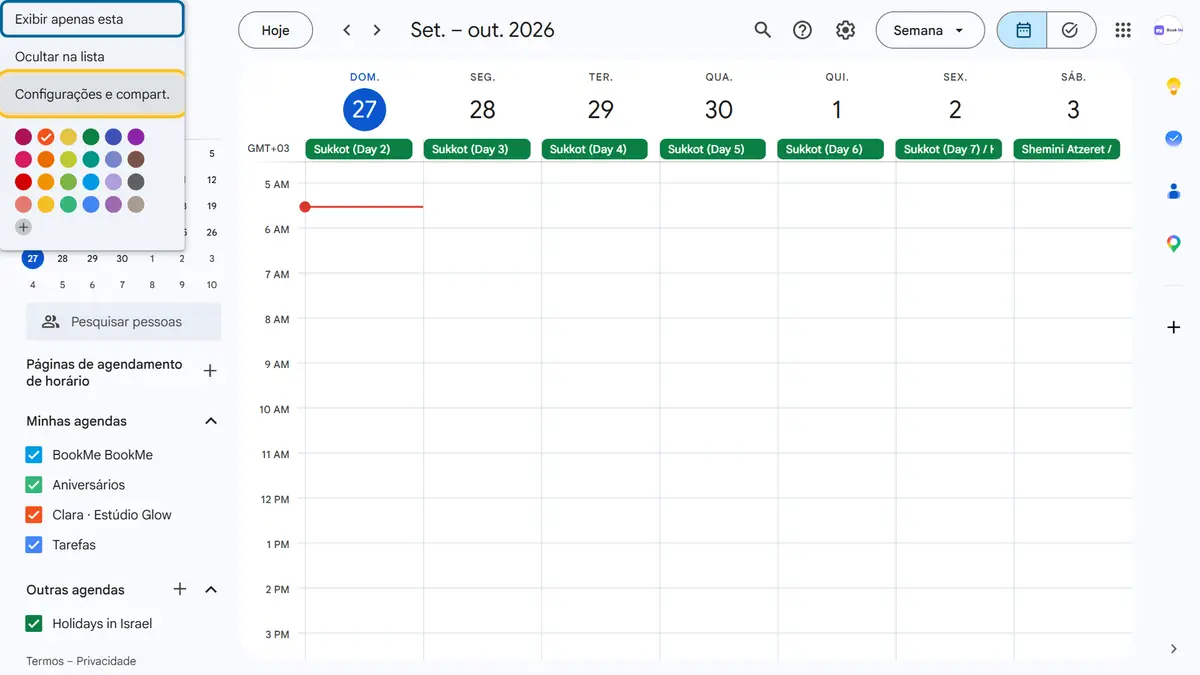Toggle the BookMe BookMe calendar checkbox
This screenshot has height=675, width=1200.
[33, 455]
